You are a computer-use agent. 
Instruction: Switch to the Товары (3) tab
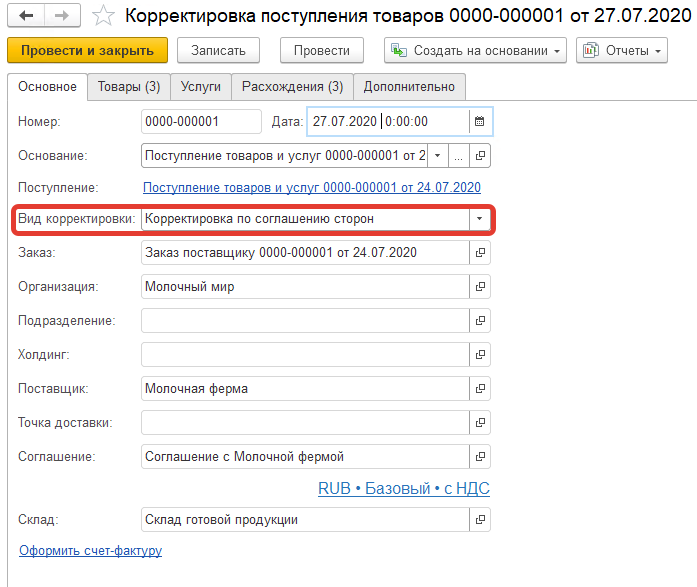click(128, 87)
